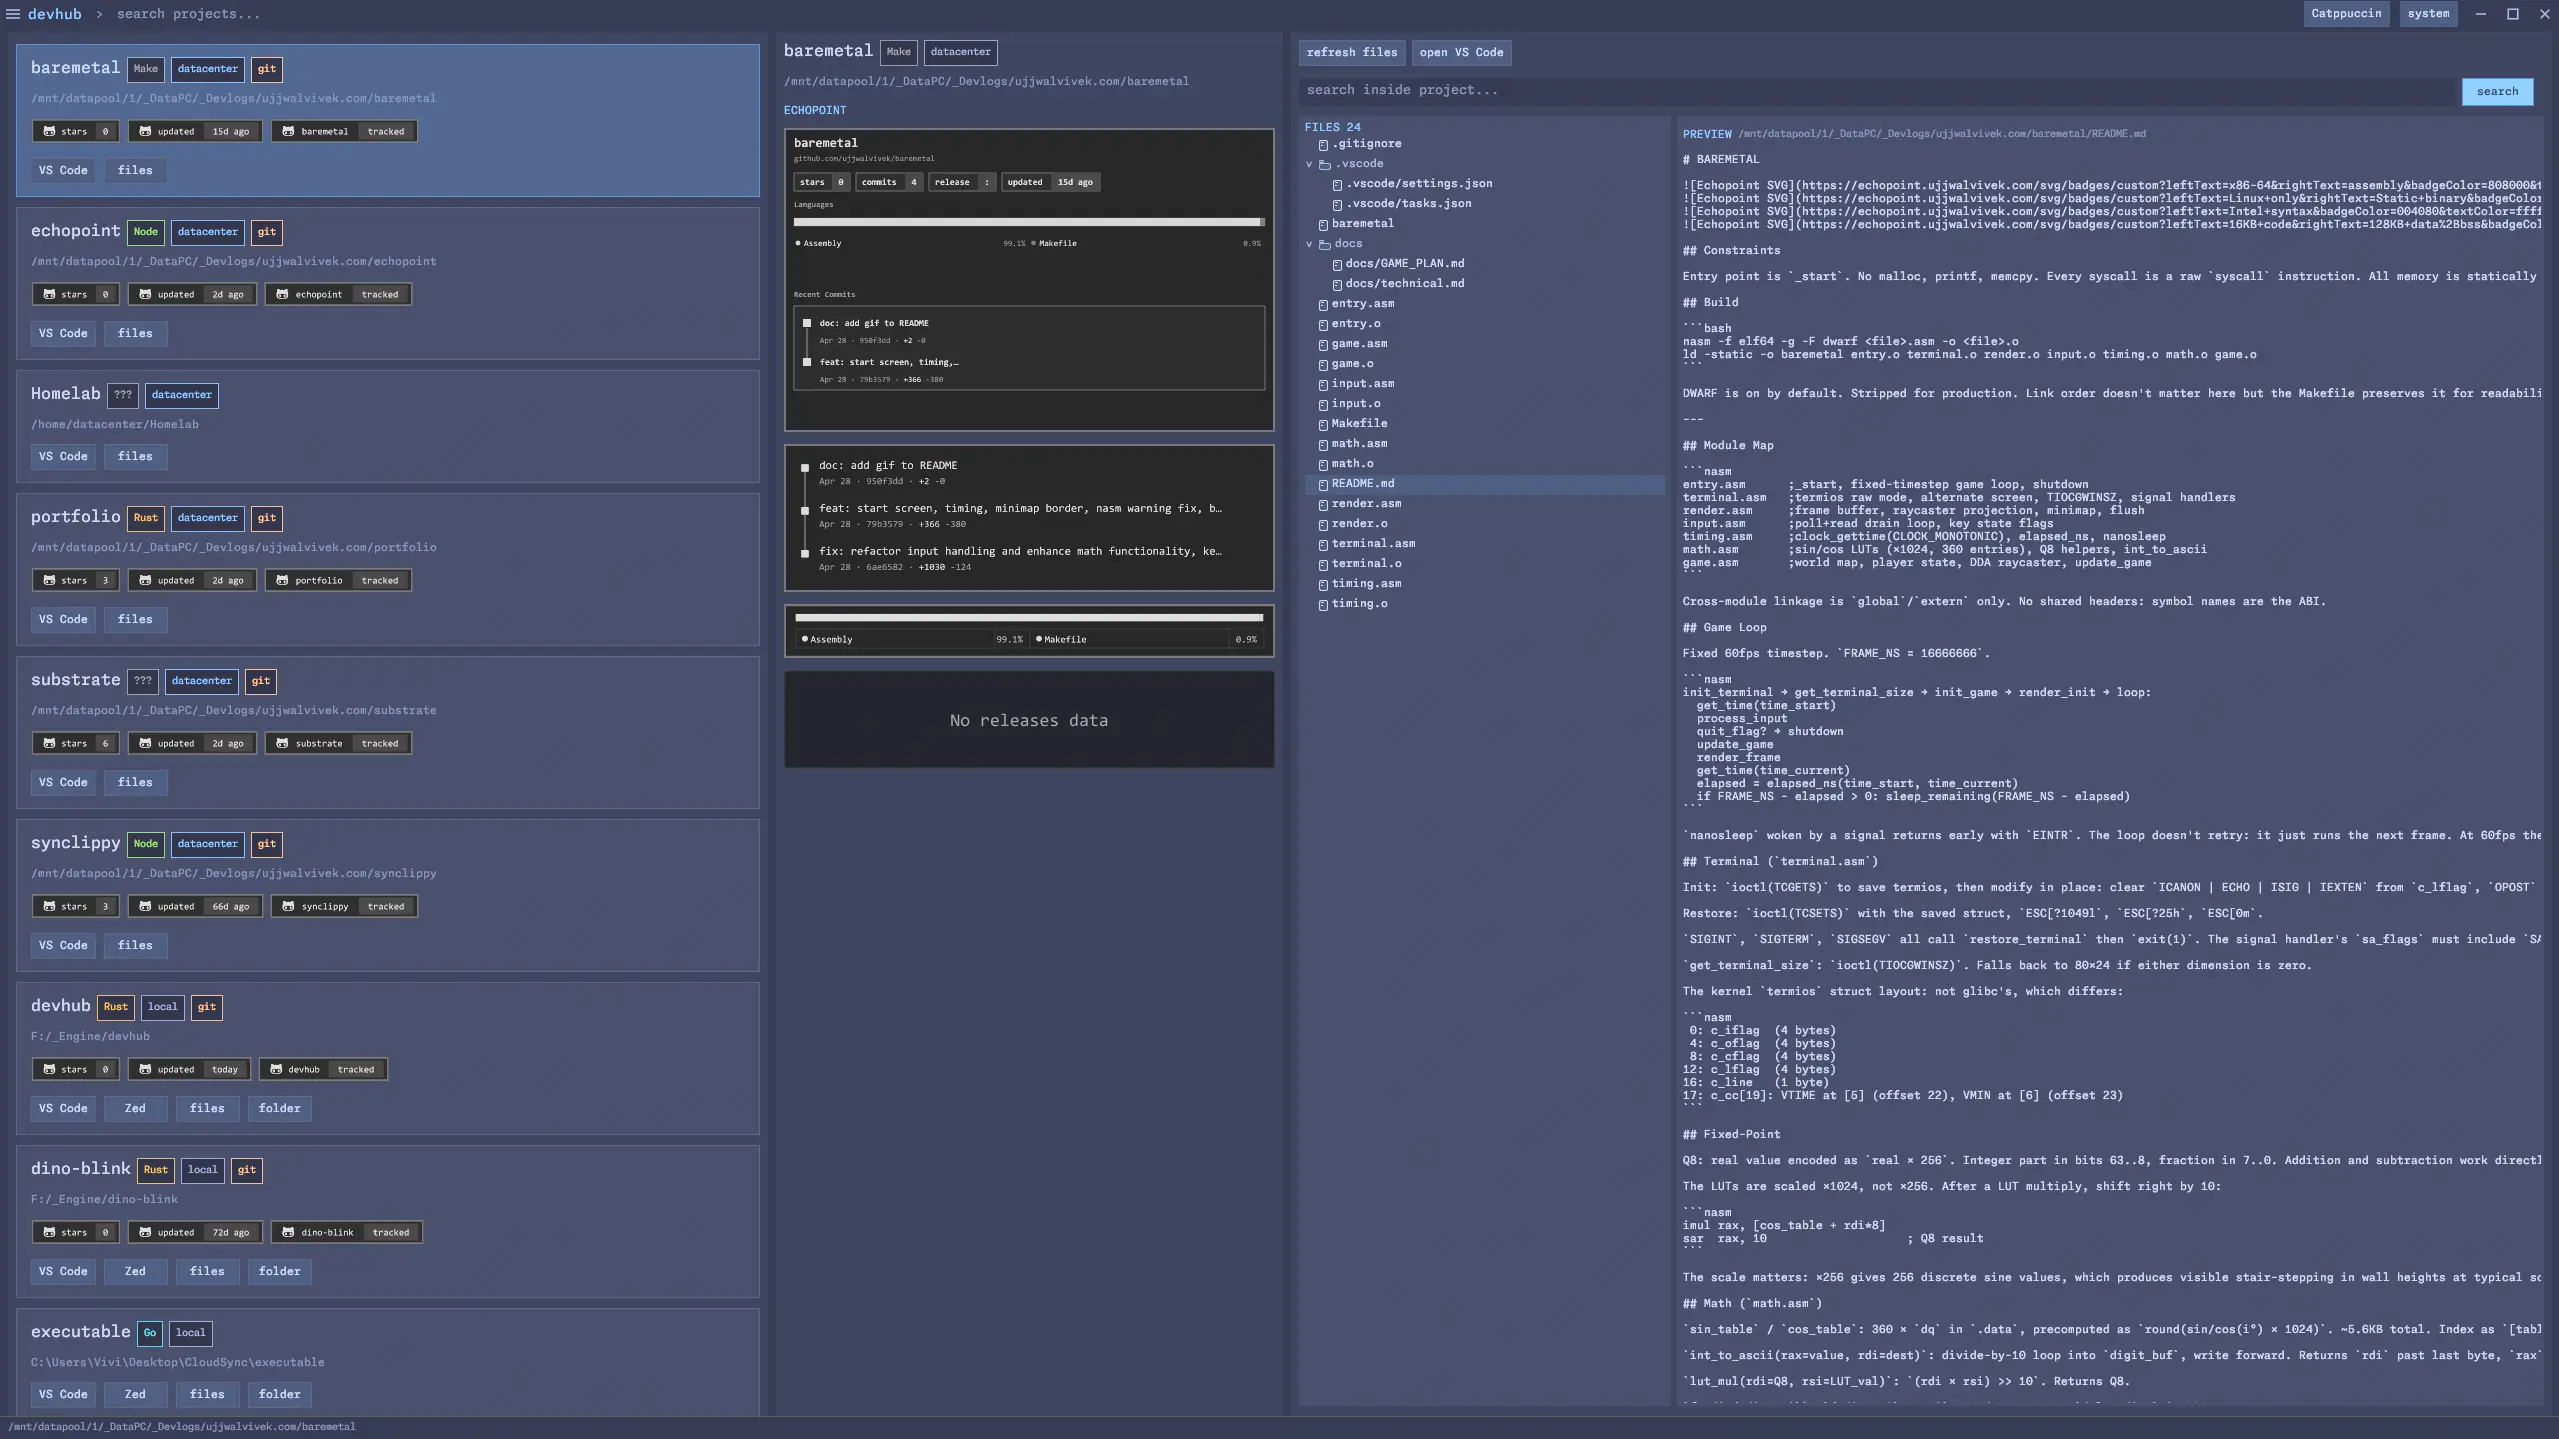Image resolution: width=2559 pixels, height=1439 pixels.
Task: Select the PREVIEW panel heading
Action: pos(1707,134)
